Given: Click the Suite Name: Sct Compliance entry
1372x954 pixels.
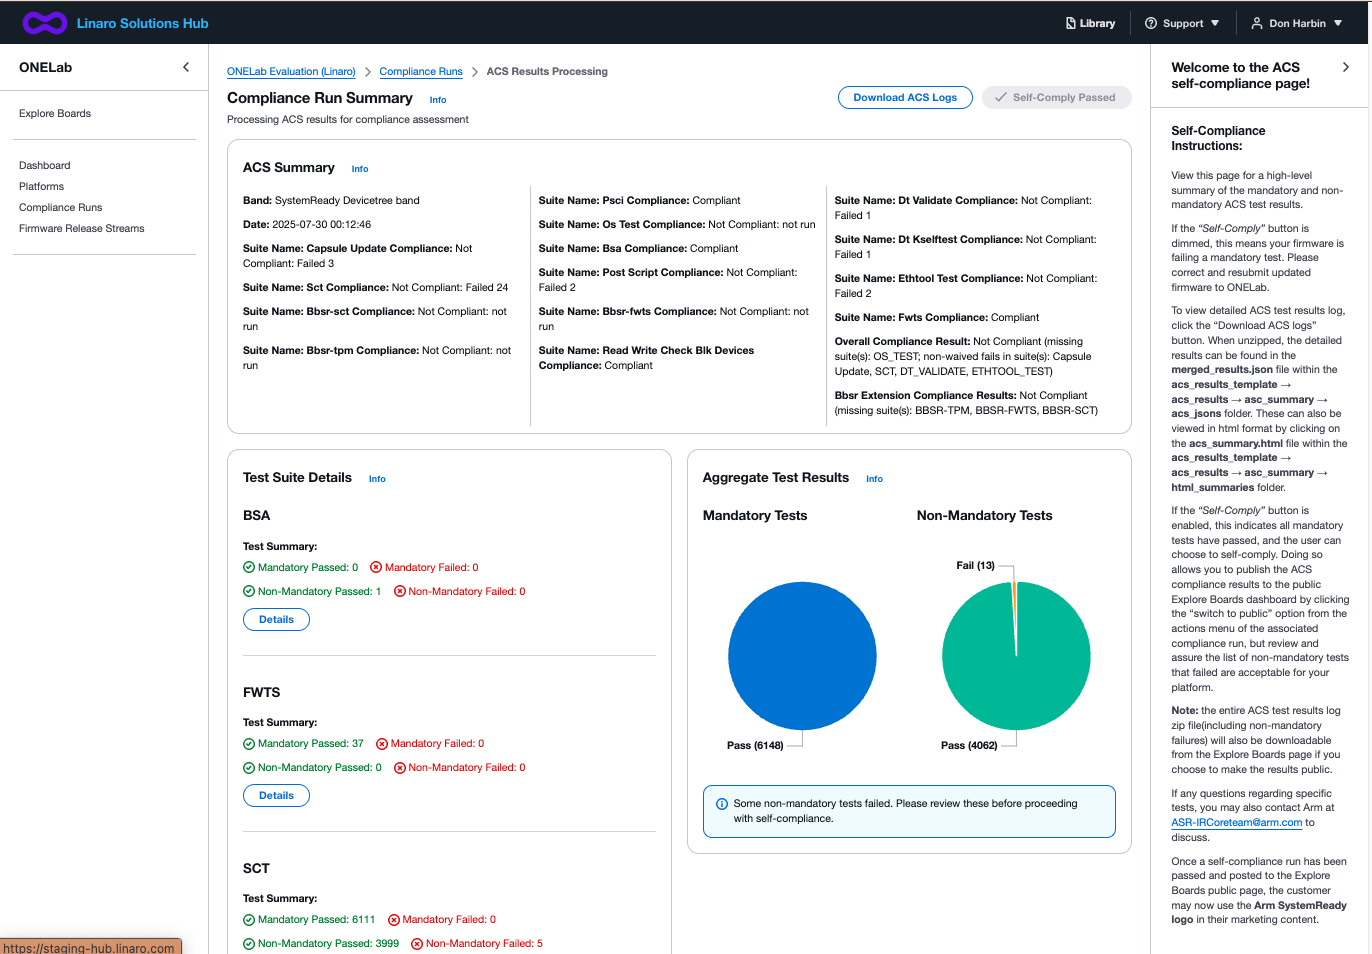Looking at the screenshot, I should tap(375, 287).
